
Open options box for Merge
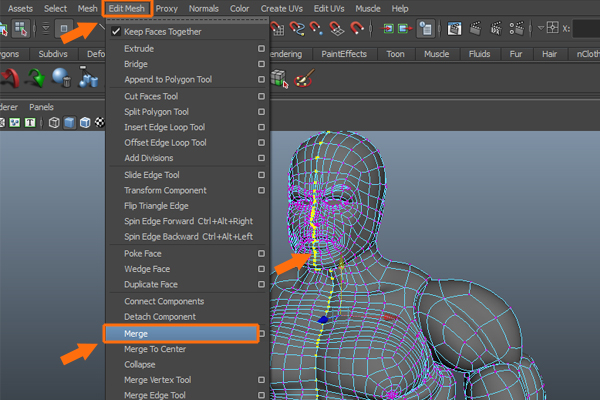(261, 333)
